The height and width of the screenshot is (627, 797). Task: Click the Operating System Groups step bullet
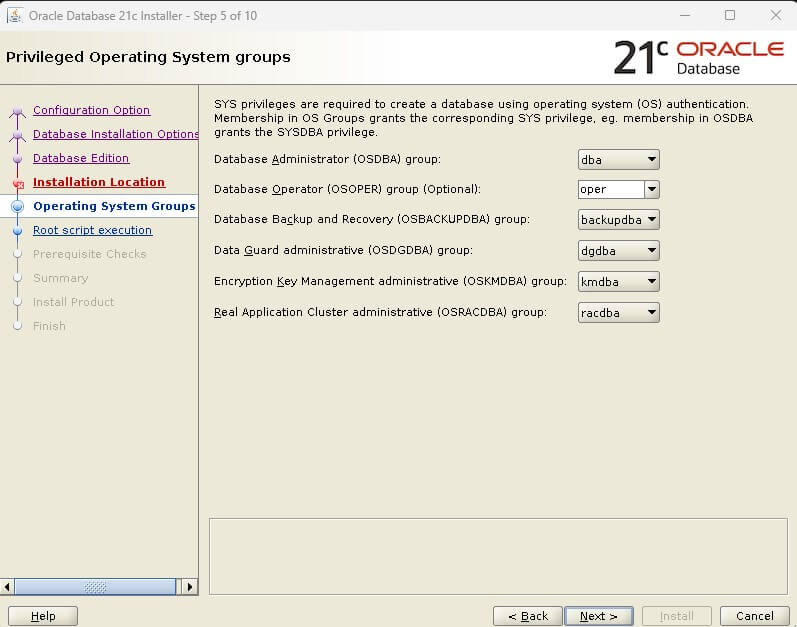pos(18,206)
